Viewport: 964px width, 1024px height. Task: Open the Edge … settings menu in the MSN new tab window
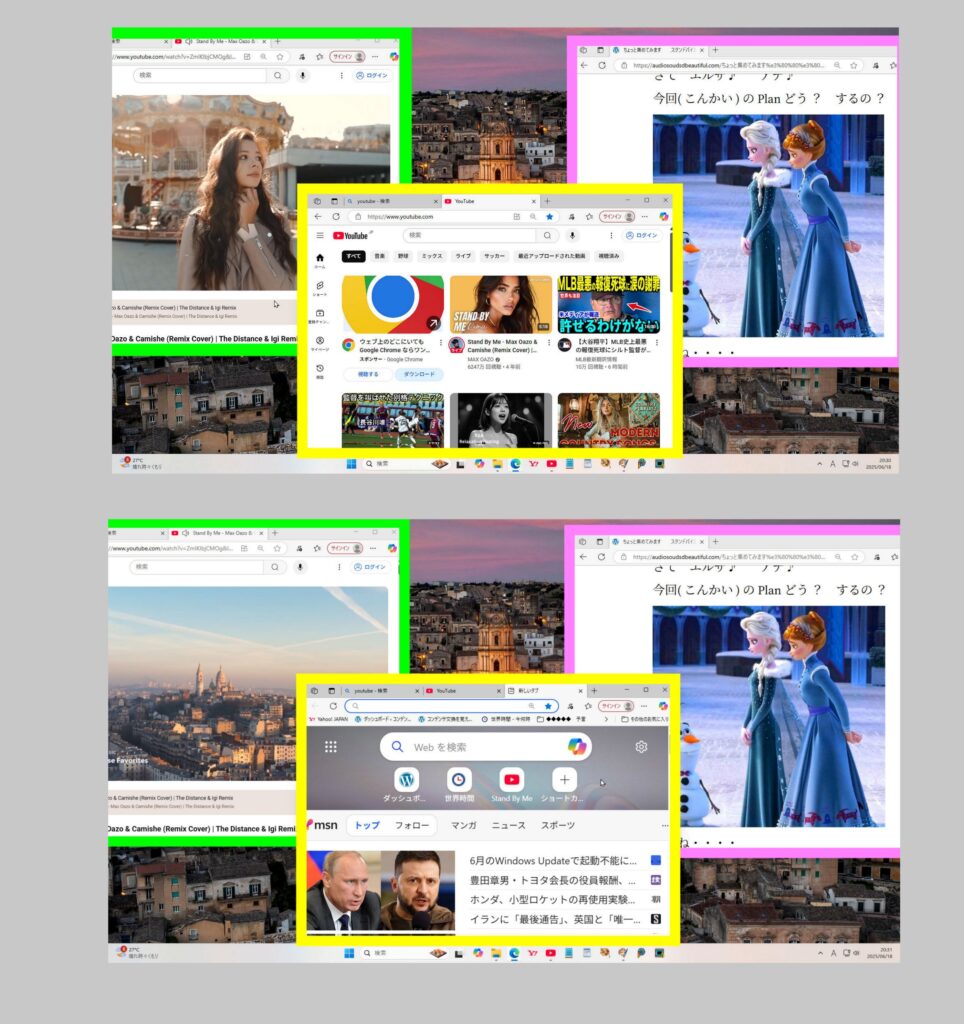click(644, 706)
